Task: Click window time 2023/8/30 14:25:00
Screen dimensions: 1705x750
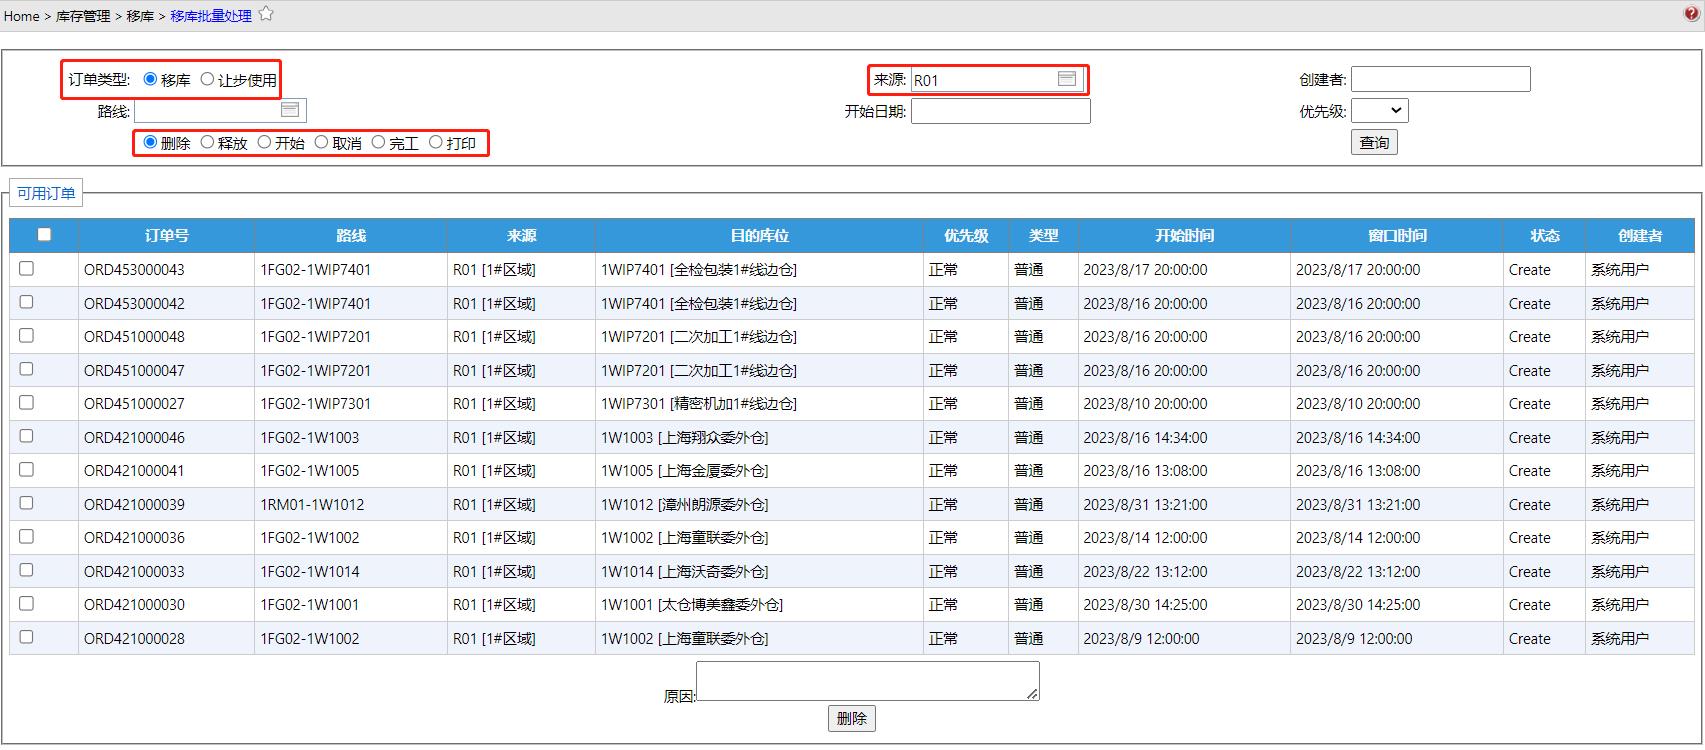Action: pos(1358,605)
